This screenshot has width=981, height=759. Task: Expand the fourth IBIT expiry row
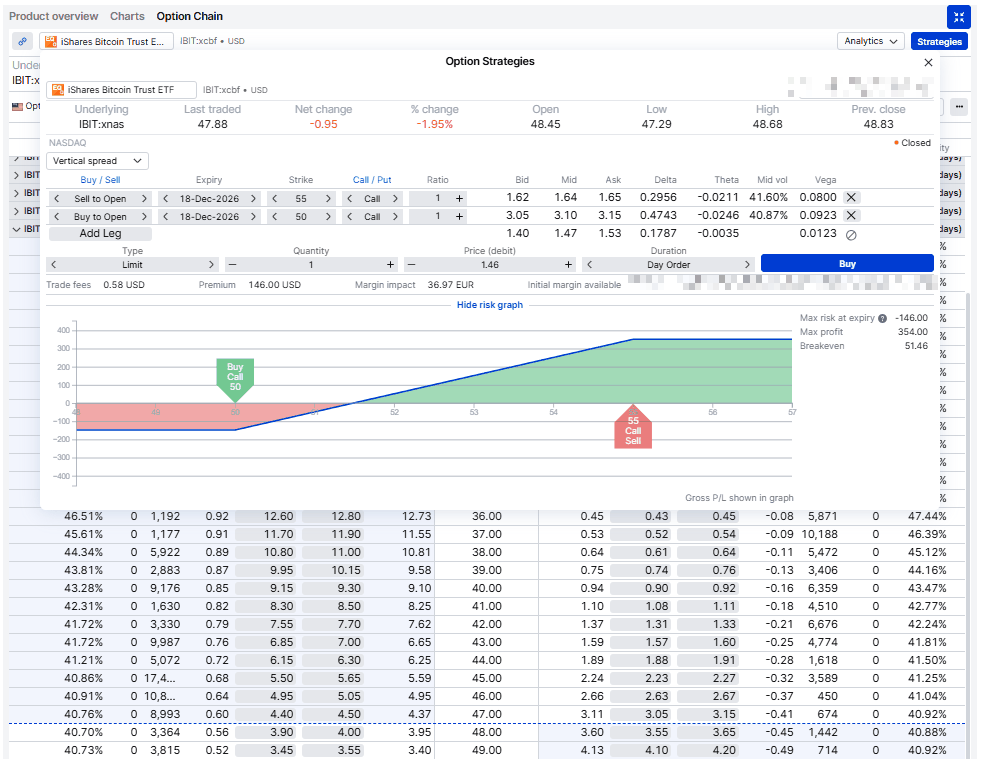16,211
